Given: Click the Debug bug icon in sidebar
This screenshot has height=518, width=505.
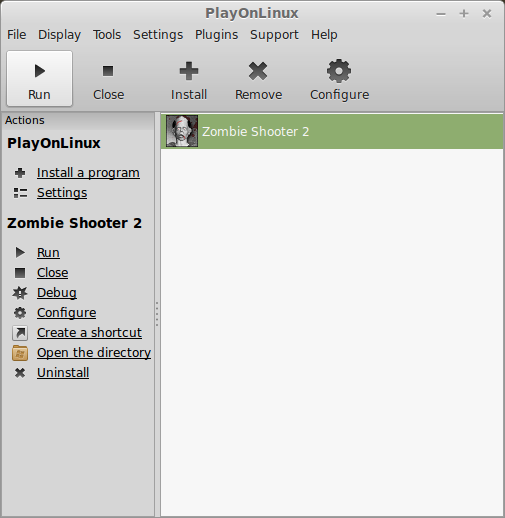Looking at the screenshot, I should 20,293.
